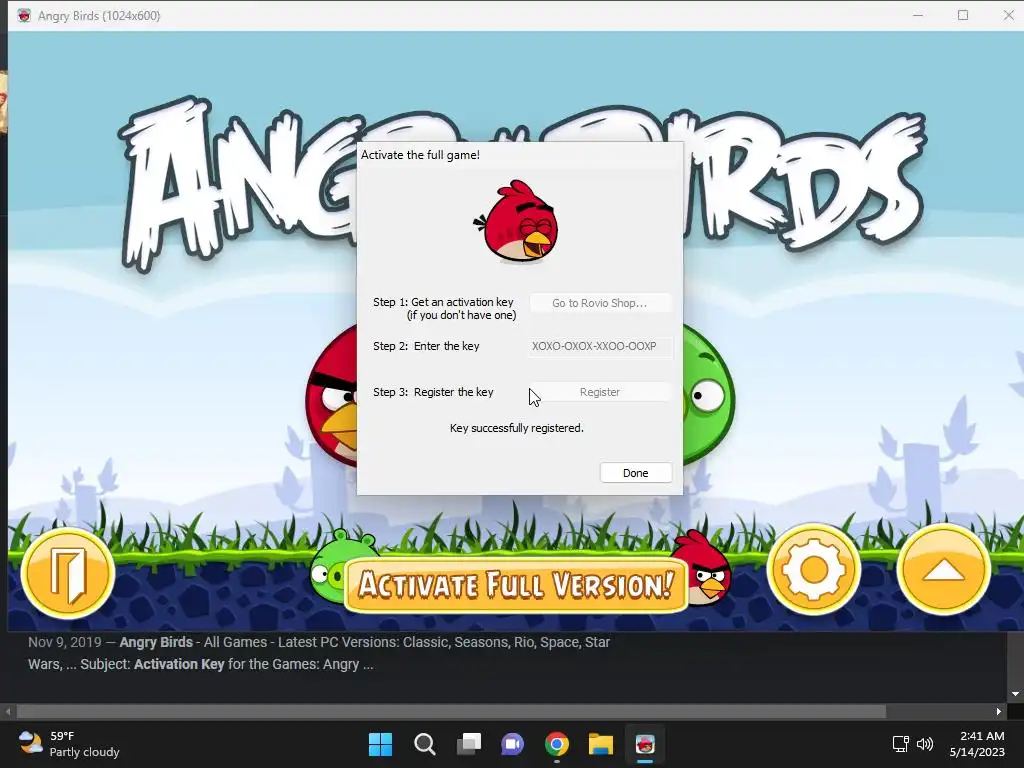Click the Done button in activation dialog
This screenshot has height=768, width=1024.
[635, 473]
